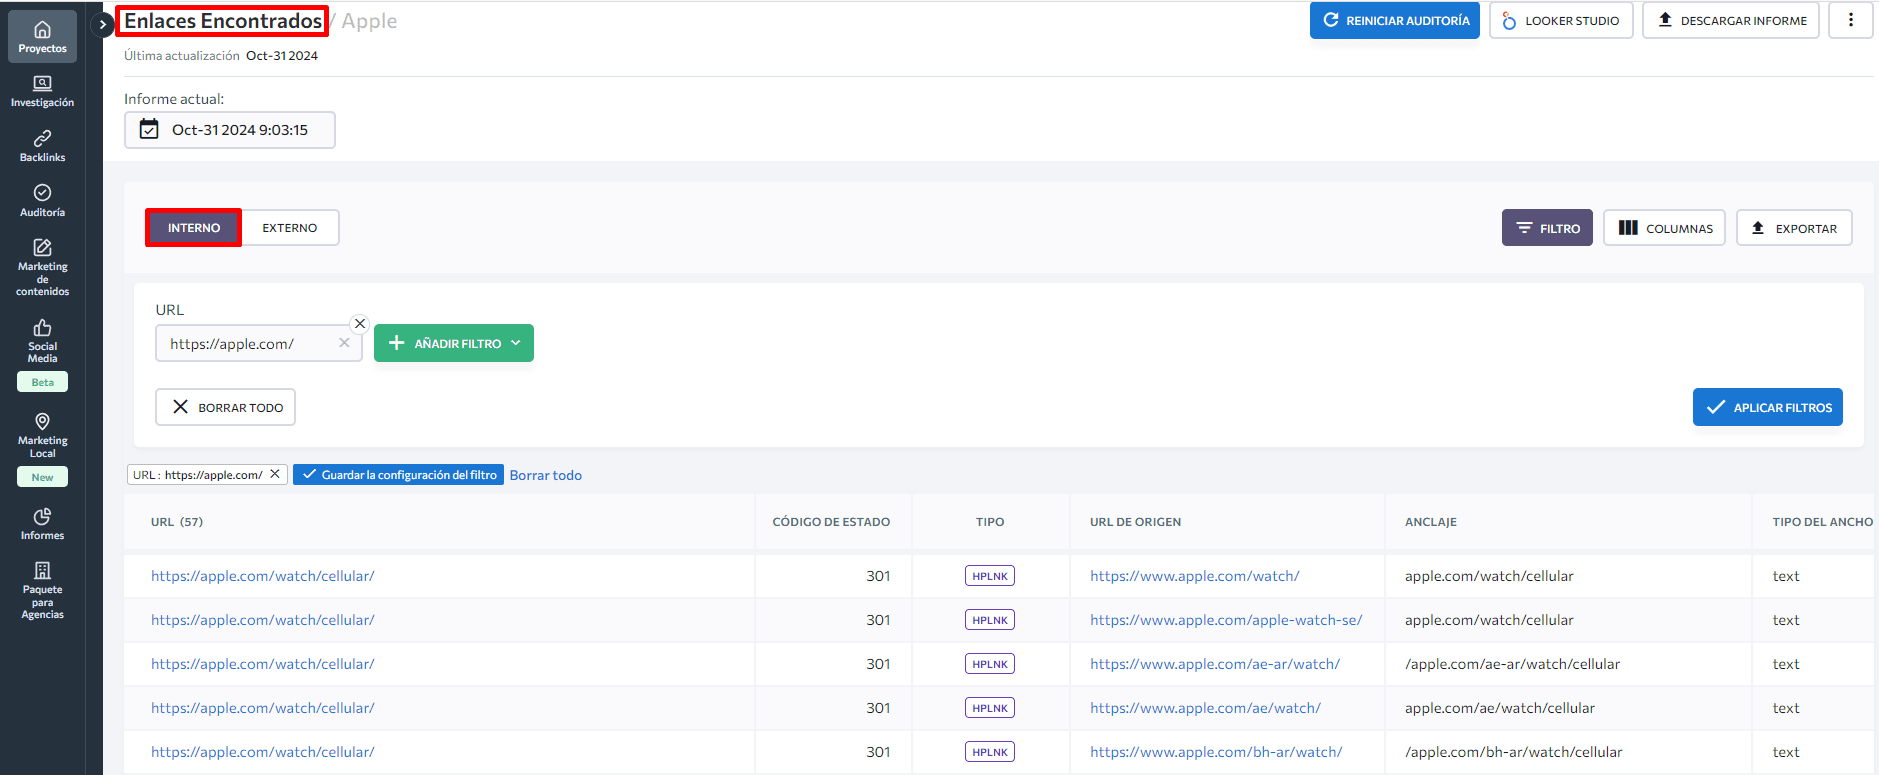Click the Enlaces Encontrados heading
Screen dimensions: 1879x775
222,21
